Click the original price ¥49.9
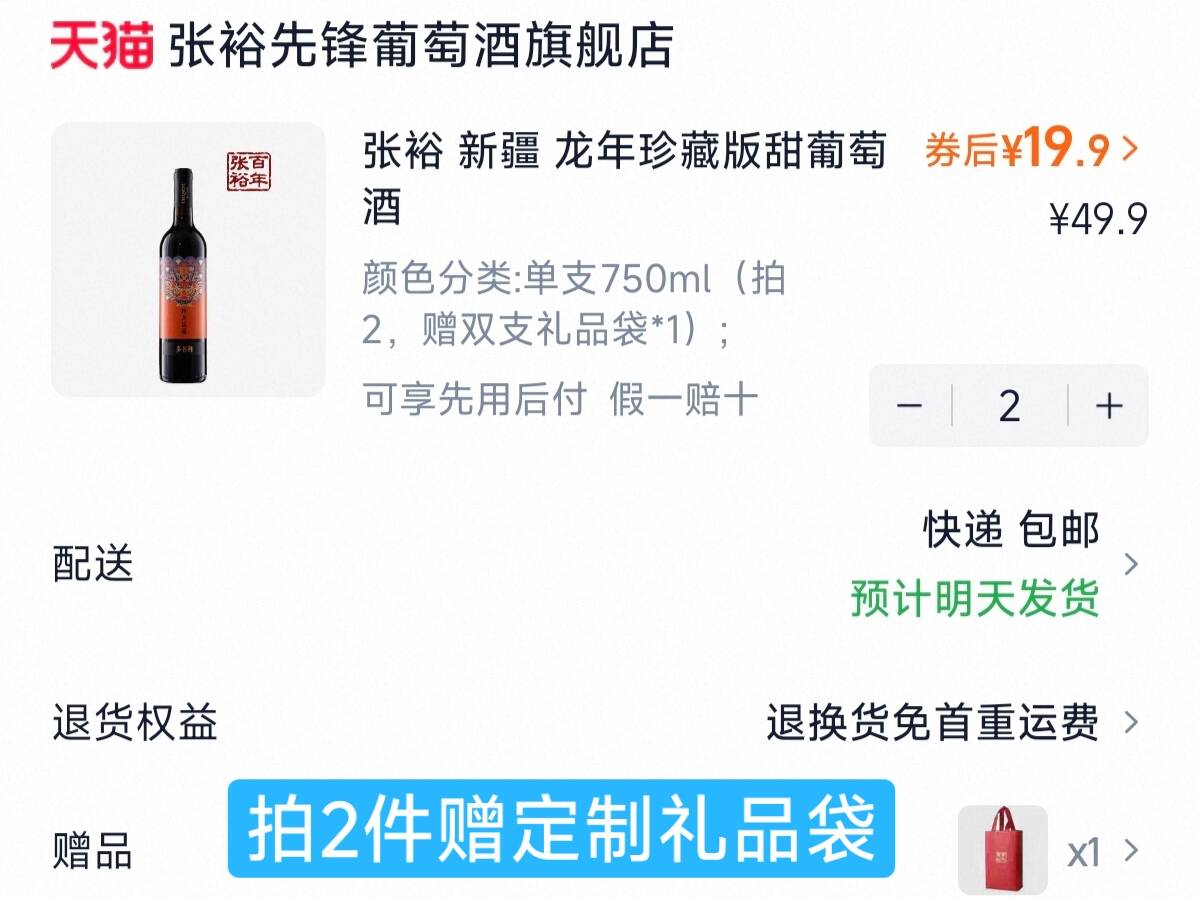 tap(1098, 218)
